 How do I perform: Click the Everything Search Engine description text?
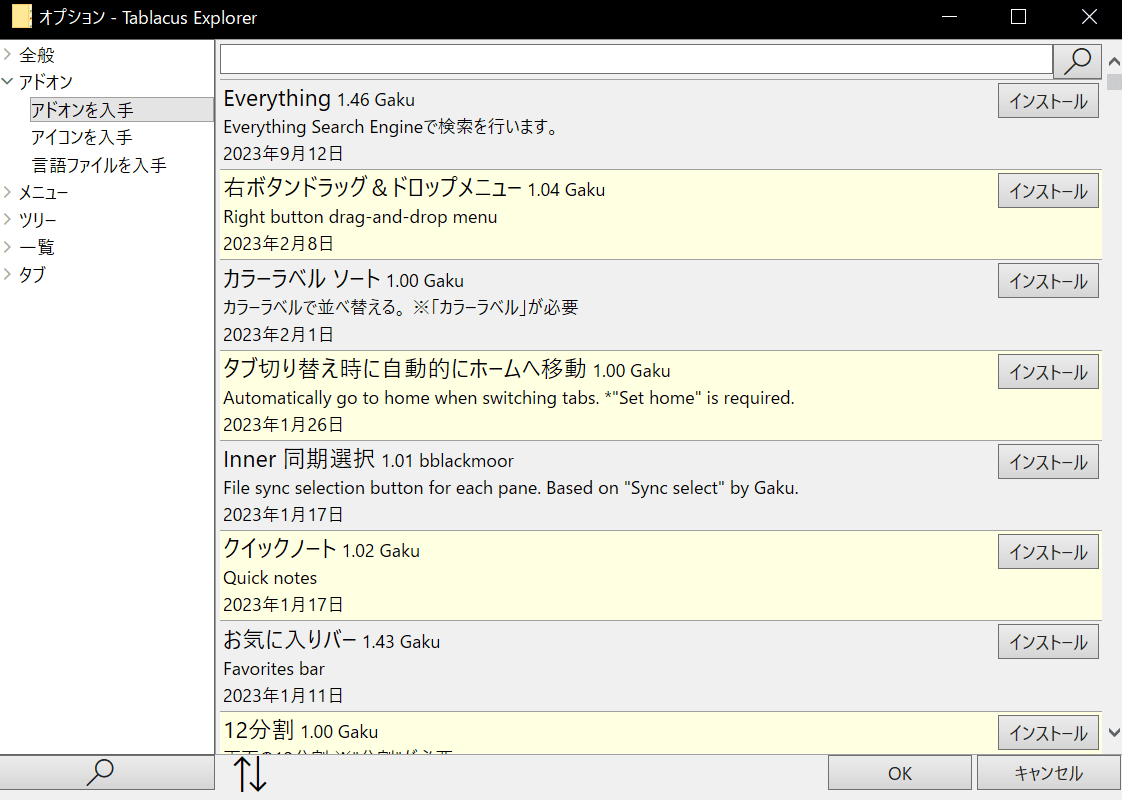[391, 127]
